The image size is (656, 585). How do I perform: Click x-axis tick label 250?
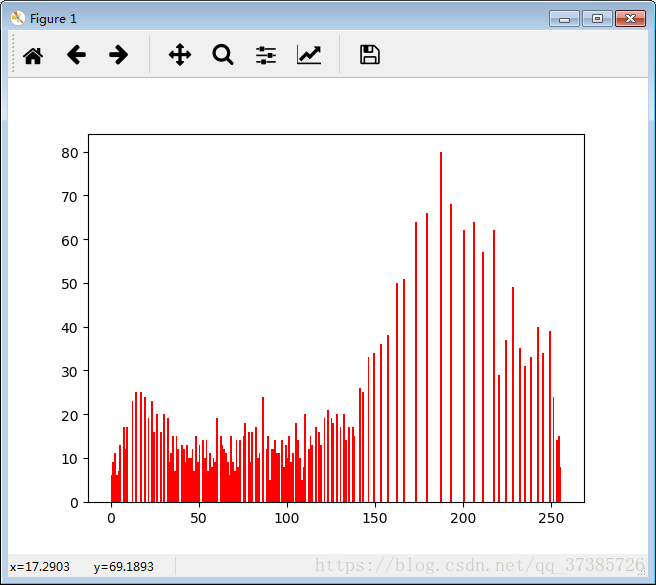coord(551,518)
